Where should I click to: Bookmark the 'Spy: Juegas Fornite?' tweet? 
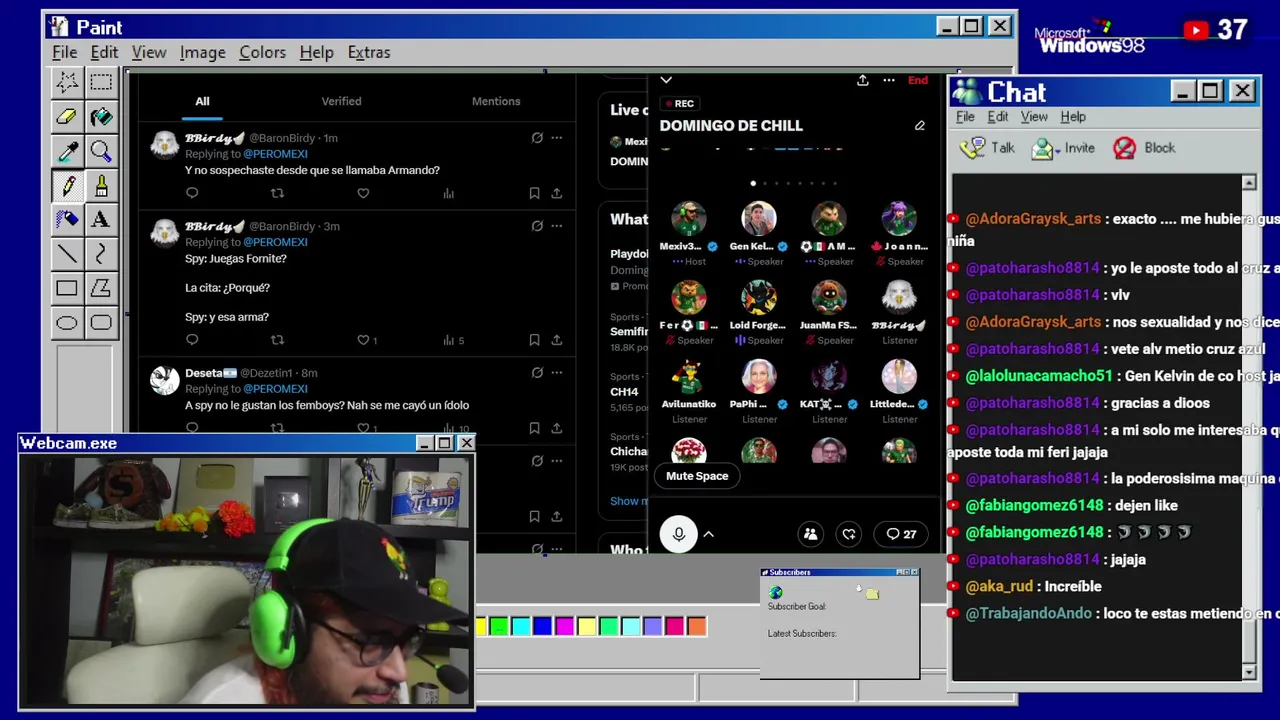coord(534,340)
